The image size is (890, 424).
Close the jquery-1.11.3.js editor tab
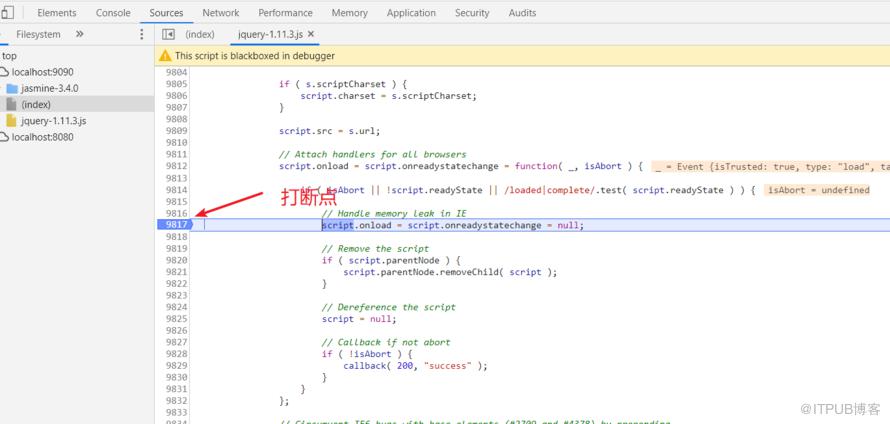click(310, 34)
